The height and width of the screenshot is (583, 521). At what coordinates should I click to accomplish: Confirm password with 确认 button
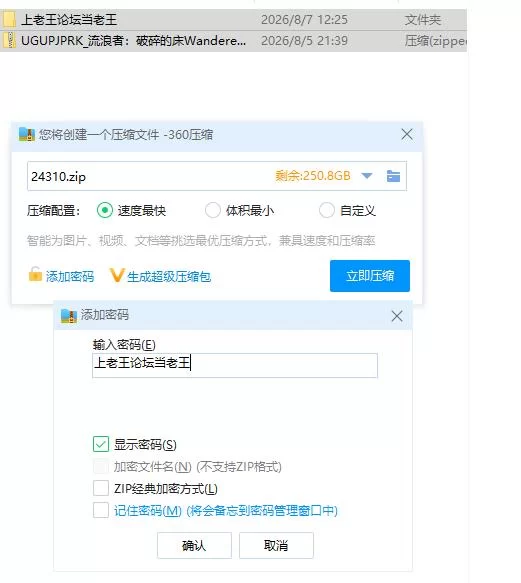pyautogui.click(x=194, y=545)
